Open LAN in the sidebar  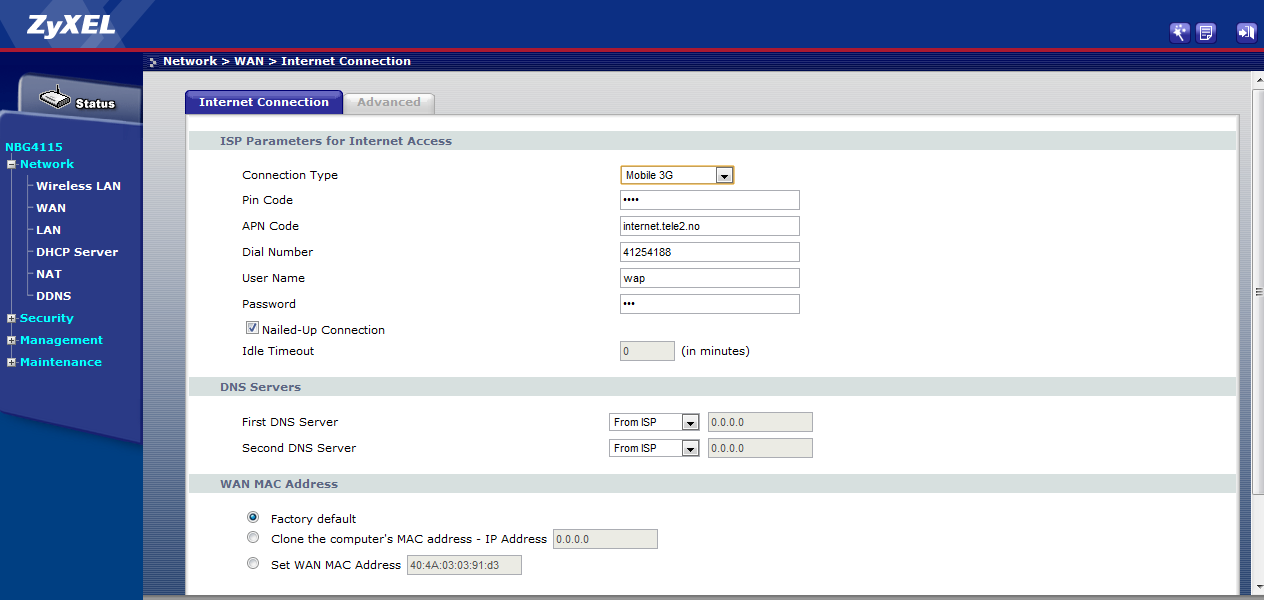pyautogui.click(x=48, y=230)
